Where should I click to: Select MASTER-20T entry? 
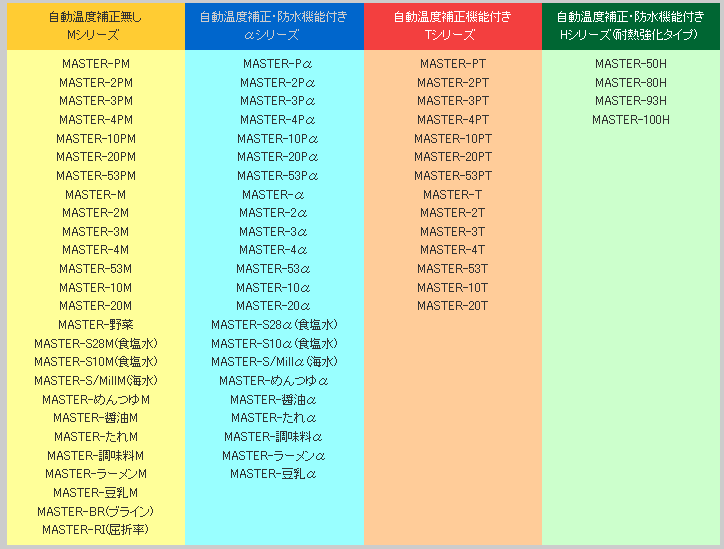452,305
